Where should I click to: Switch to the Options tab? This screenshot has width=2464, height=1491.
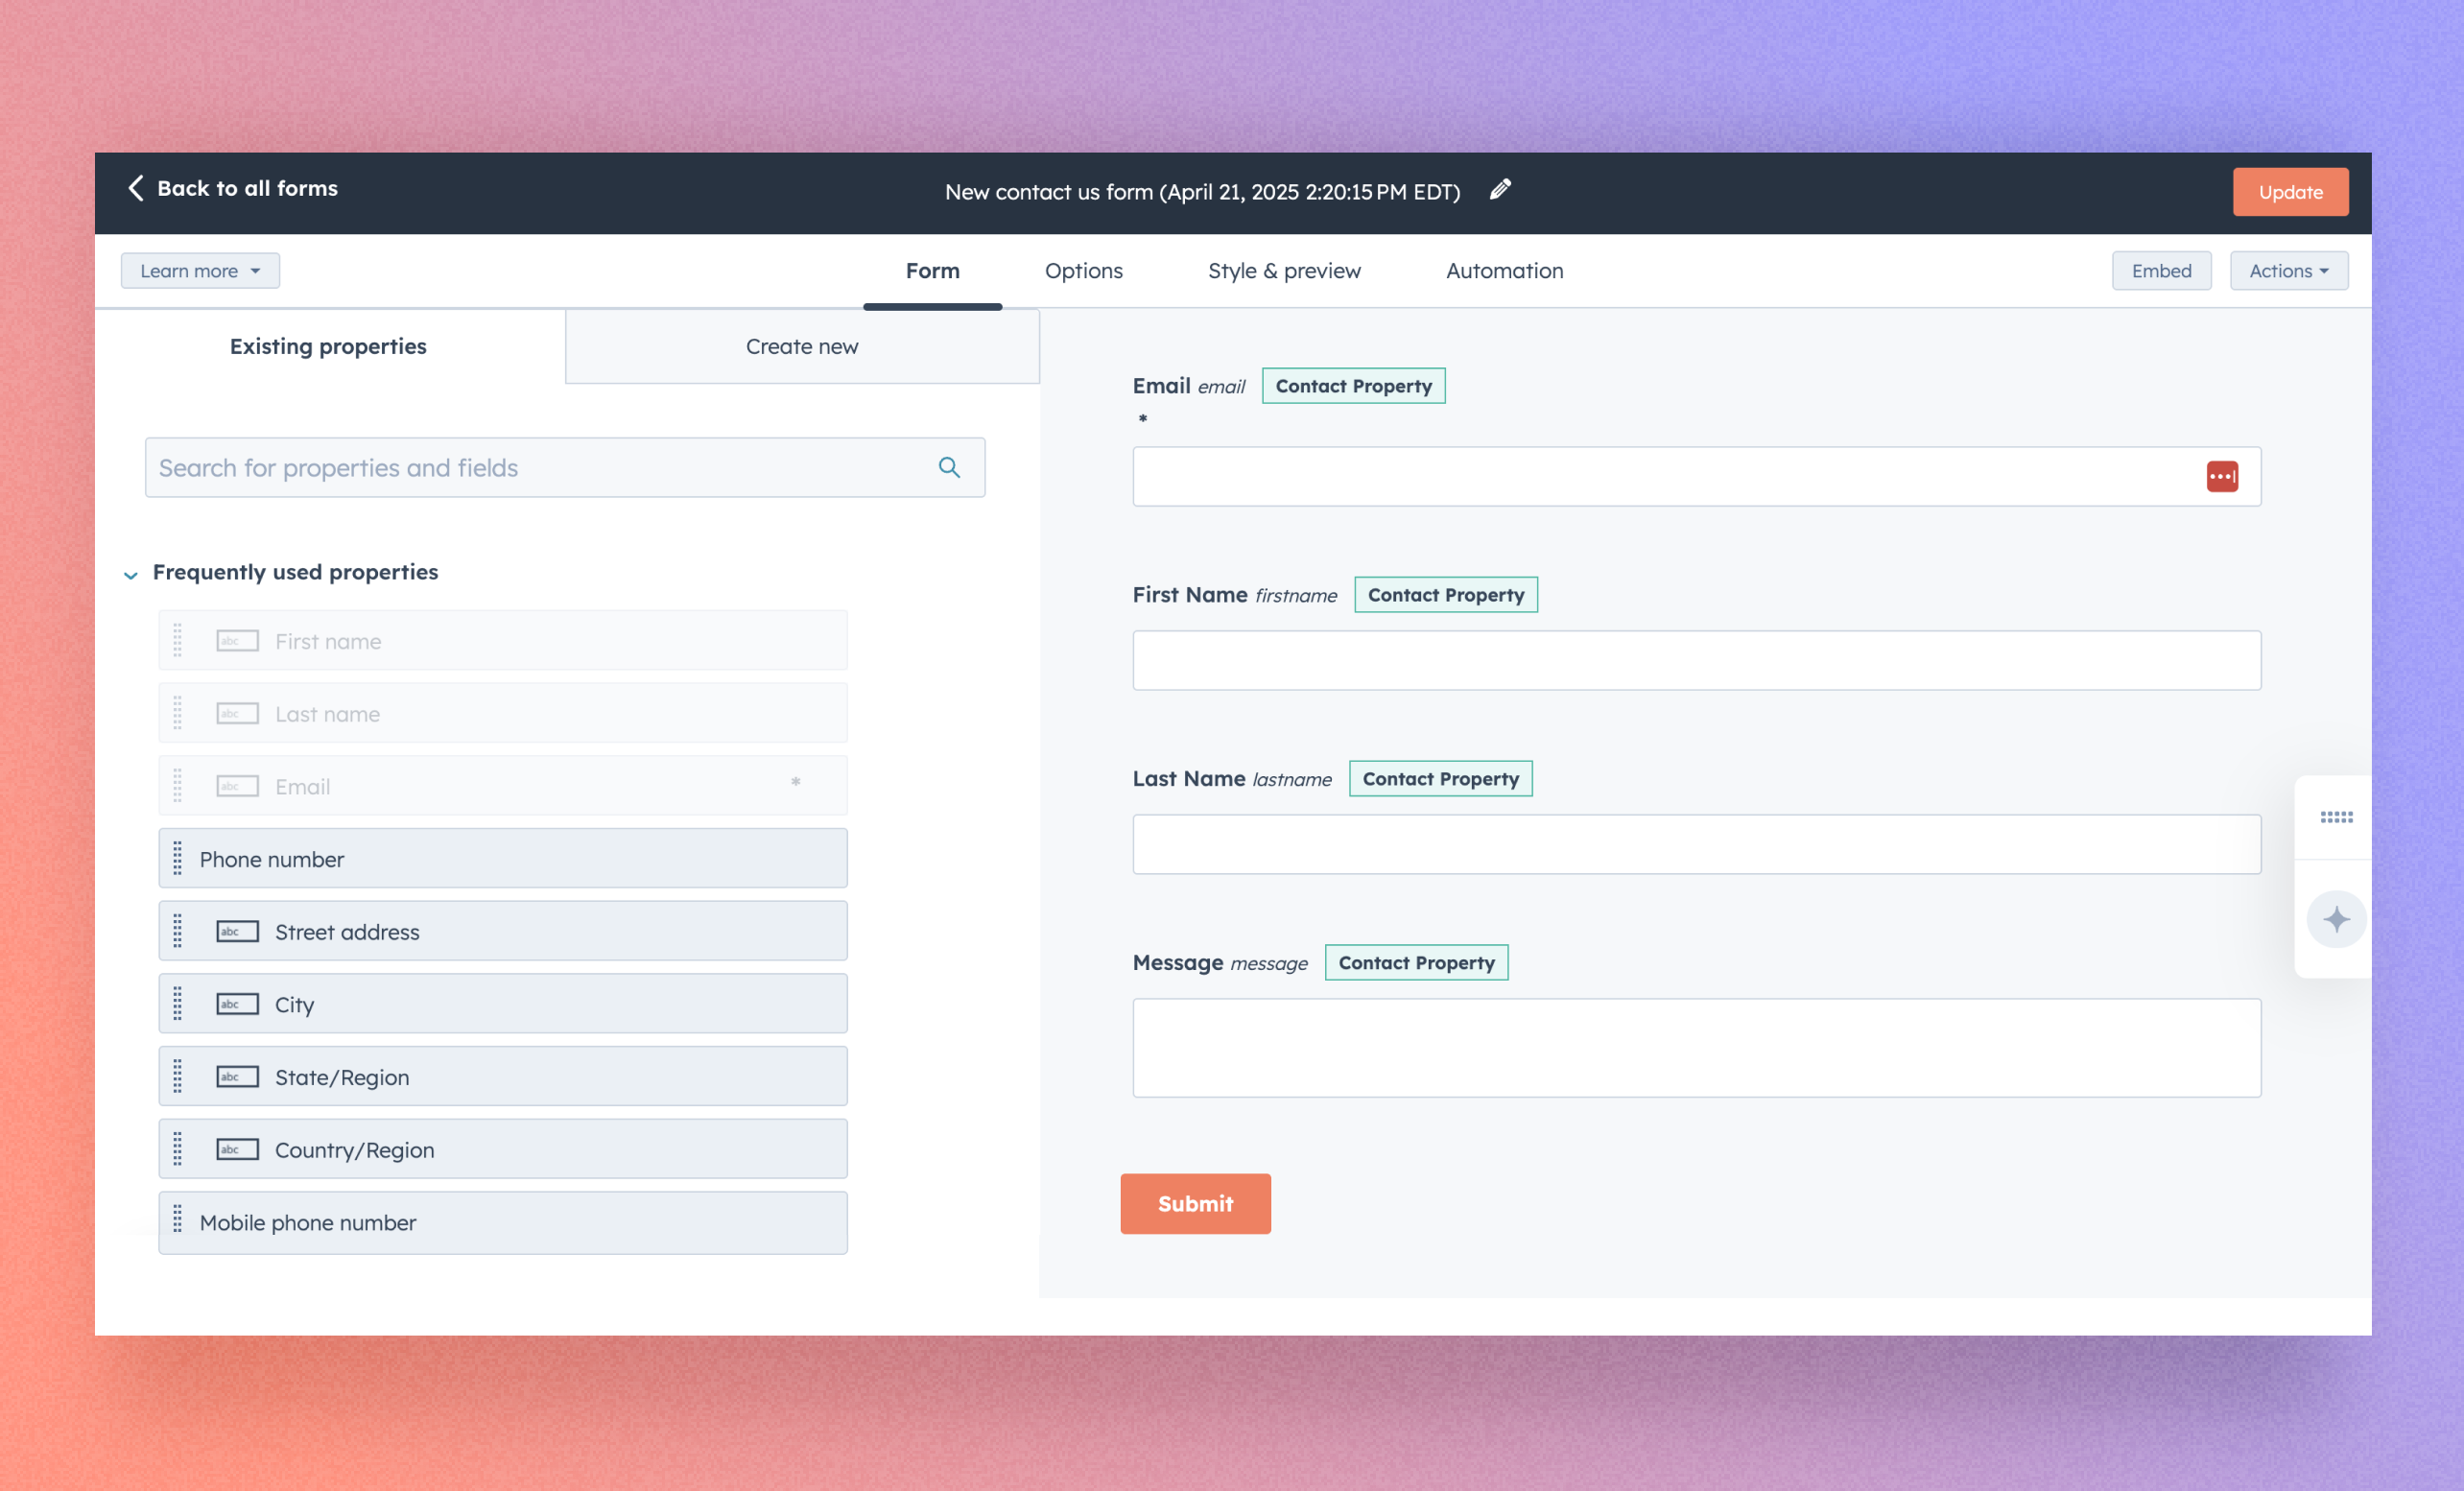click(x=1084, y=271)
